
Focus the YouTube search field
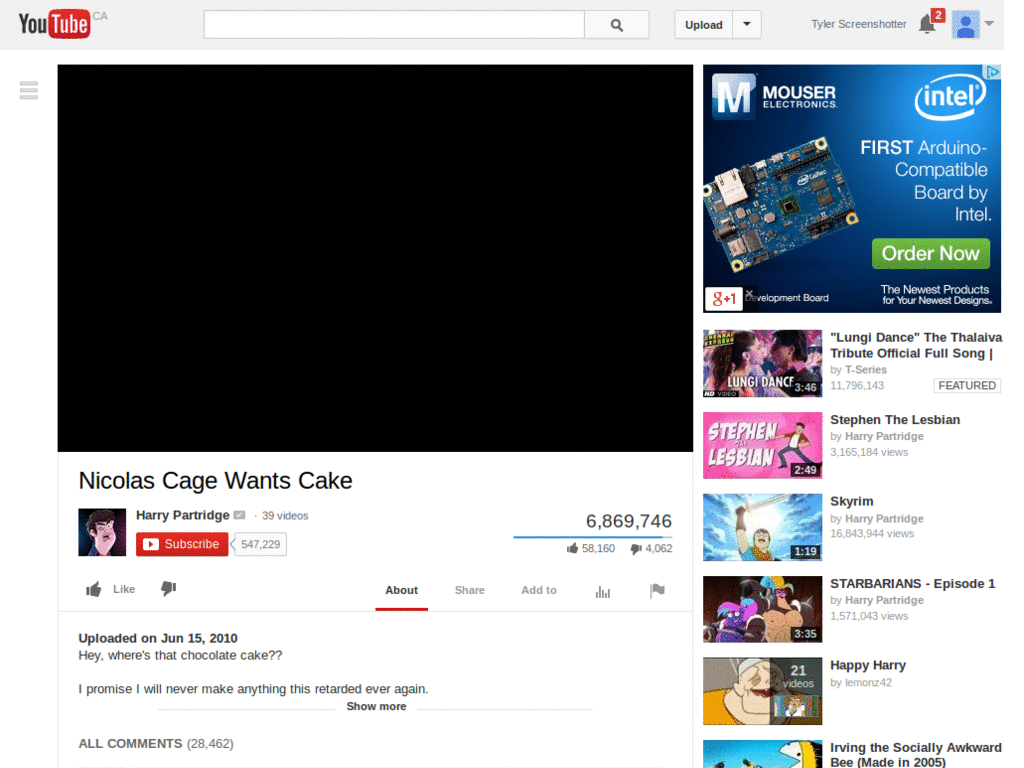coord(394,25)
